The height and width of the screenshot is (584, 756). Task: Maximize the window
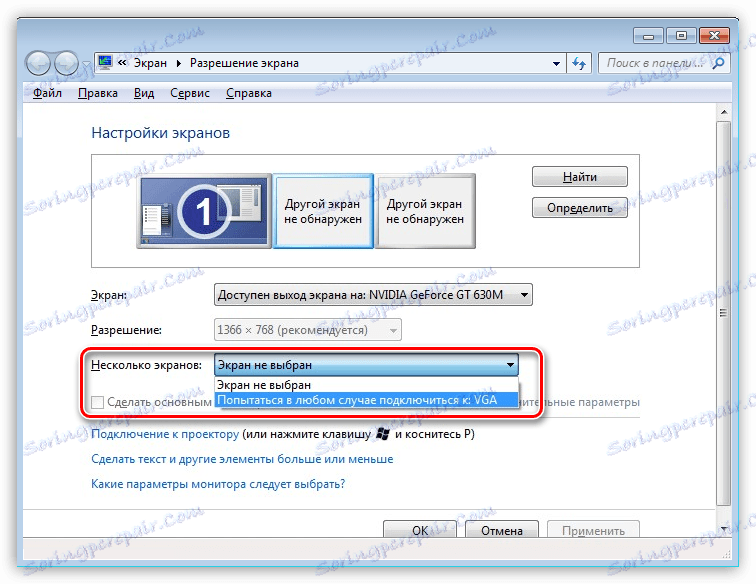[681, 36]
